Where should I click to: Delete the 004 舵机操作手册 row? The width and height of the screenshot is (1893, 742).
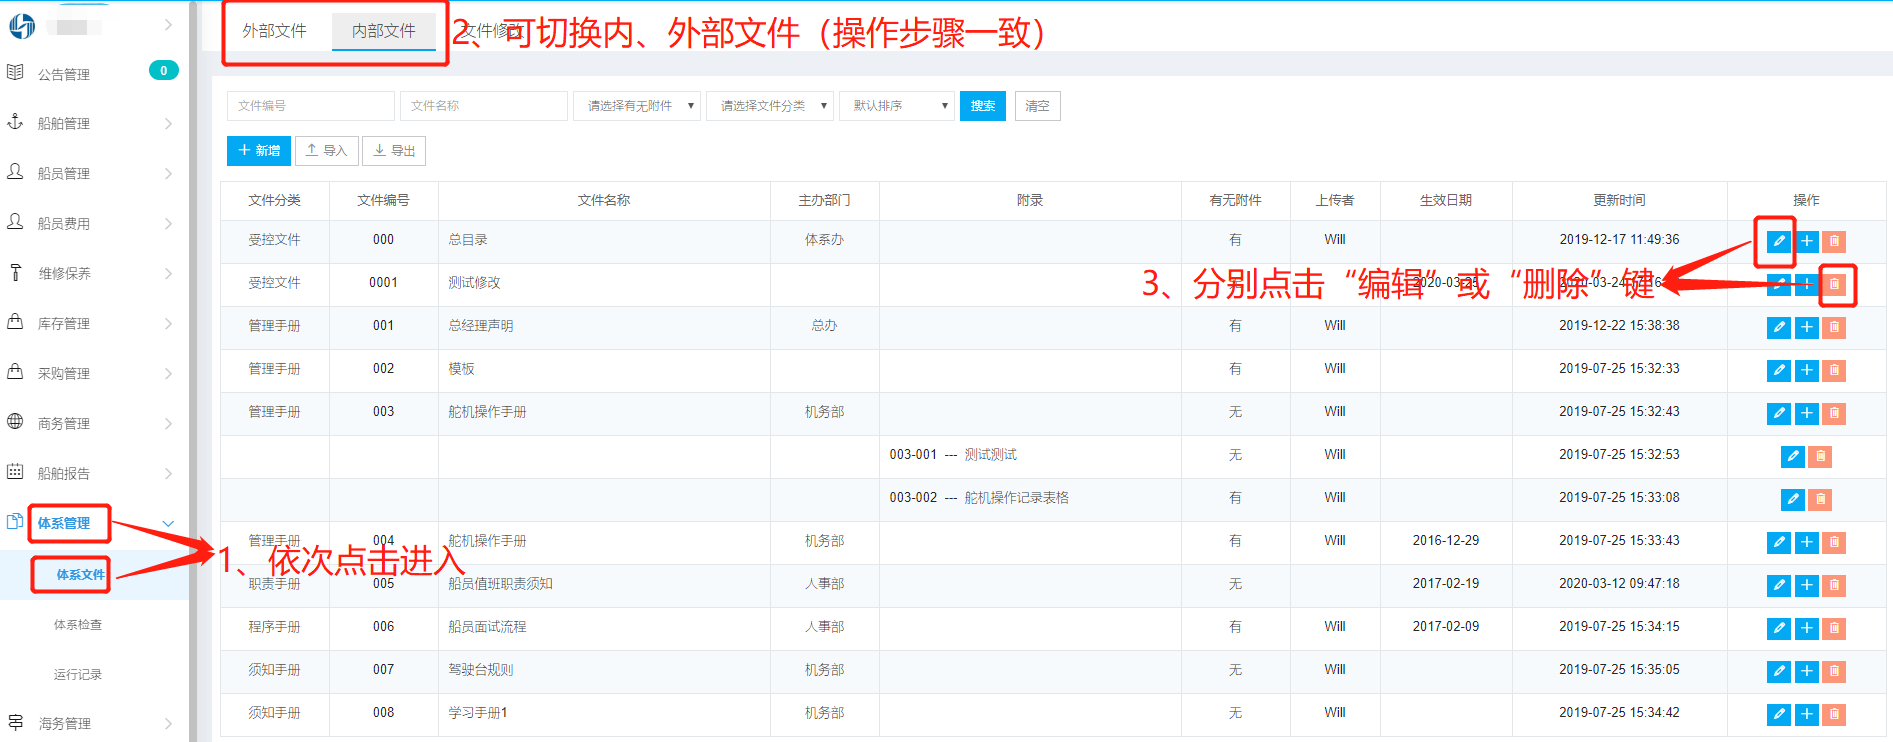[1834, 542]
